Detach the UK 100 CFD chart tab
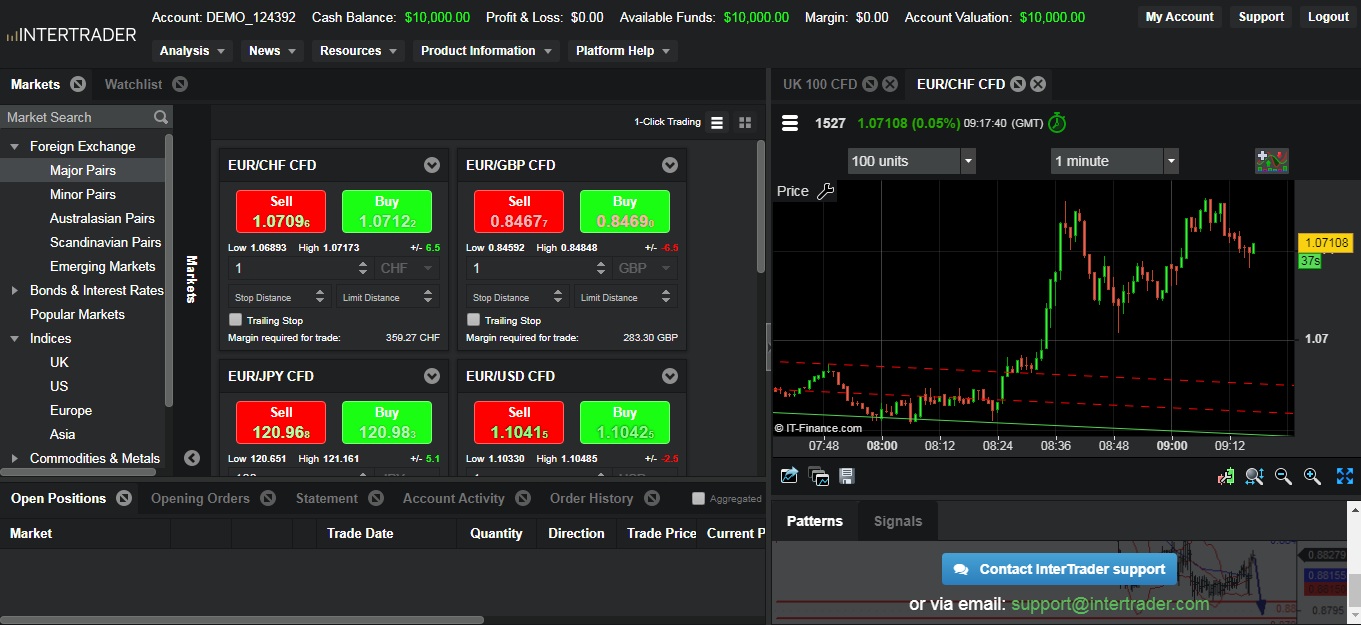Image resolution: width=1361 pixels, height=625 pixels. coord(870,84)
